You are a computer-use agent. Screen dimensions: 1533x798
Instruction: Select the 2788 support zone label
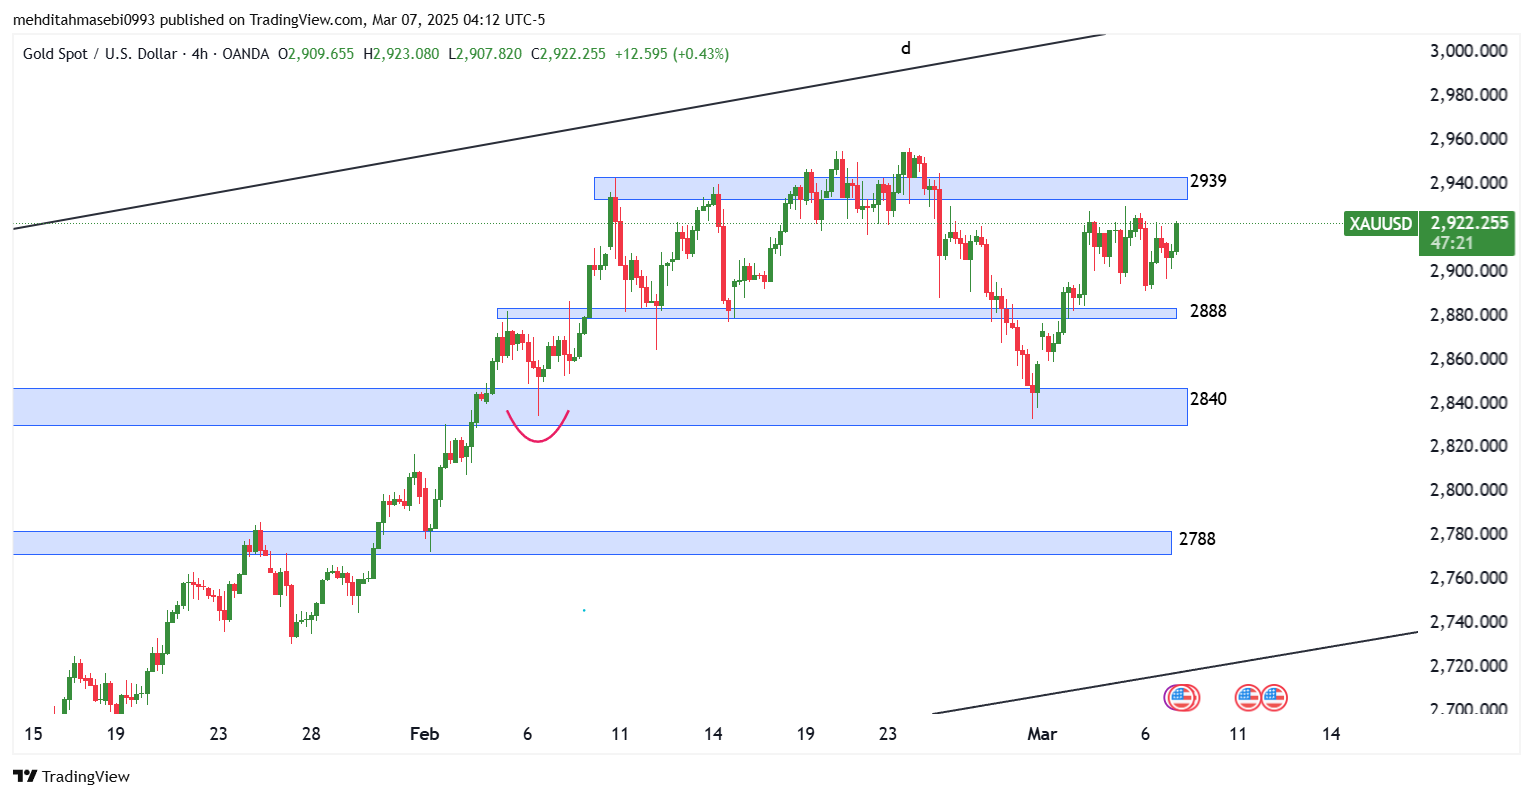(1197, 539)
